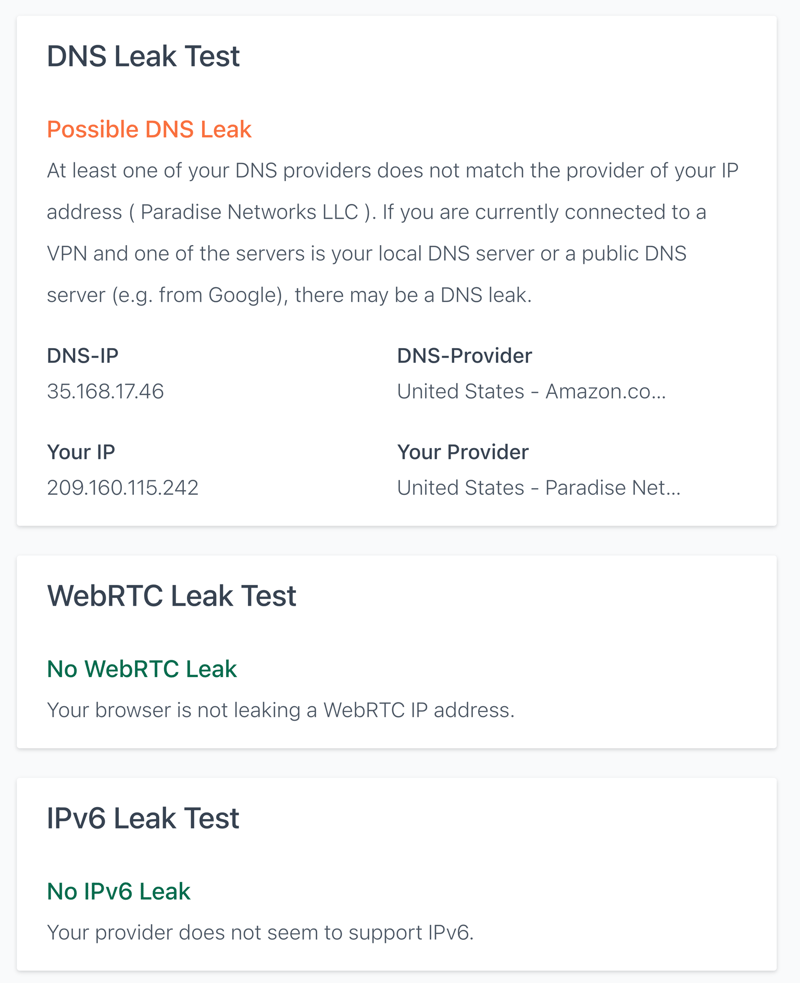Click the No WebRTC Leak status
800x983 pixels.
(x=142, y=669)
